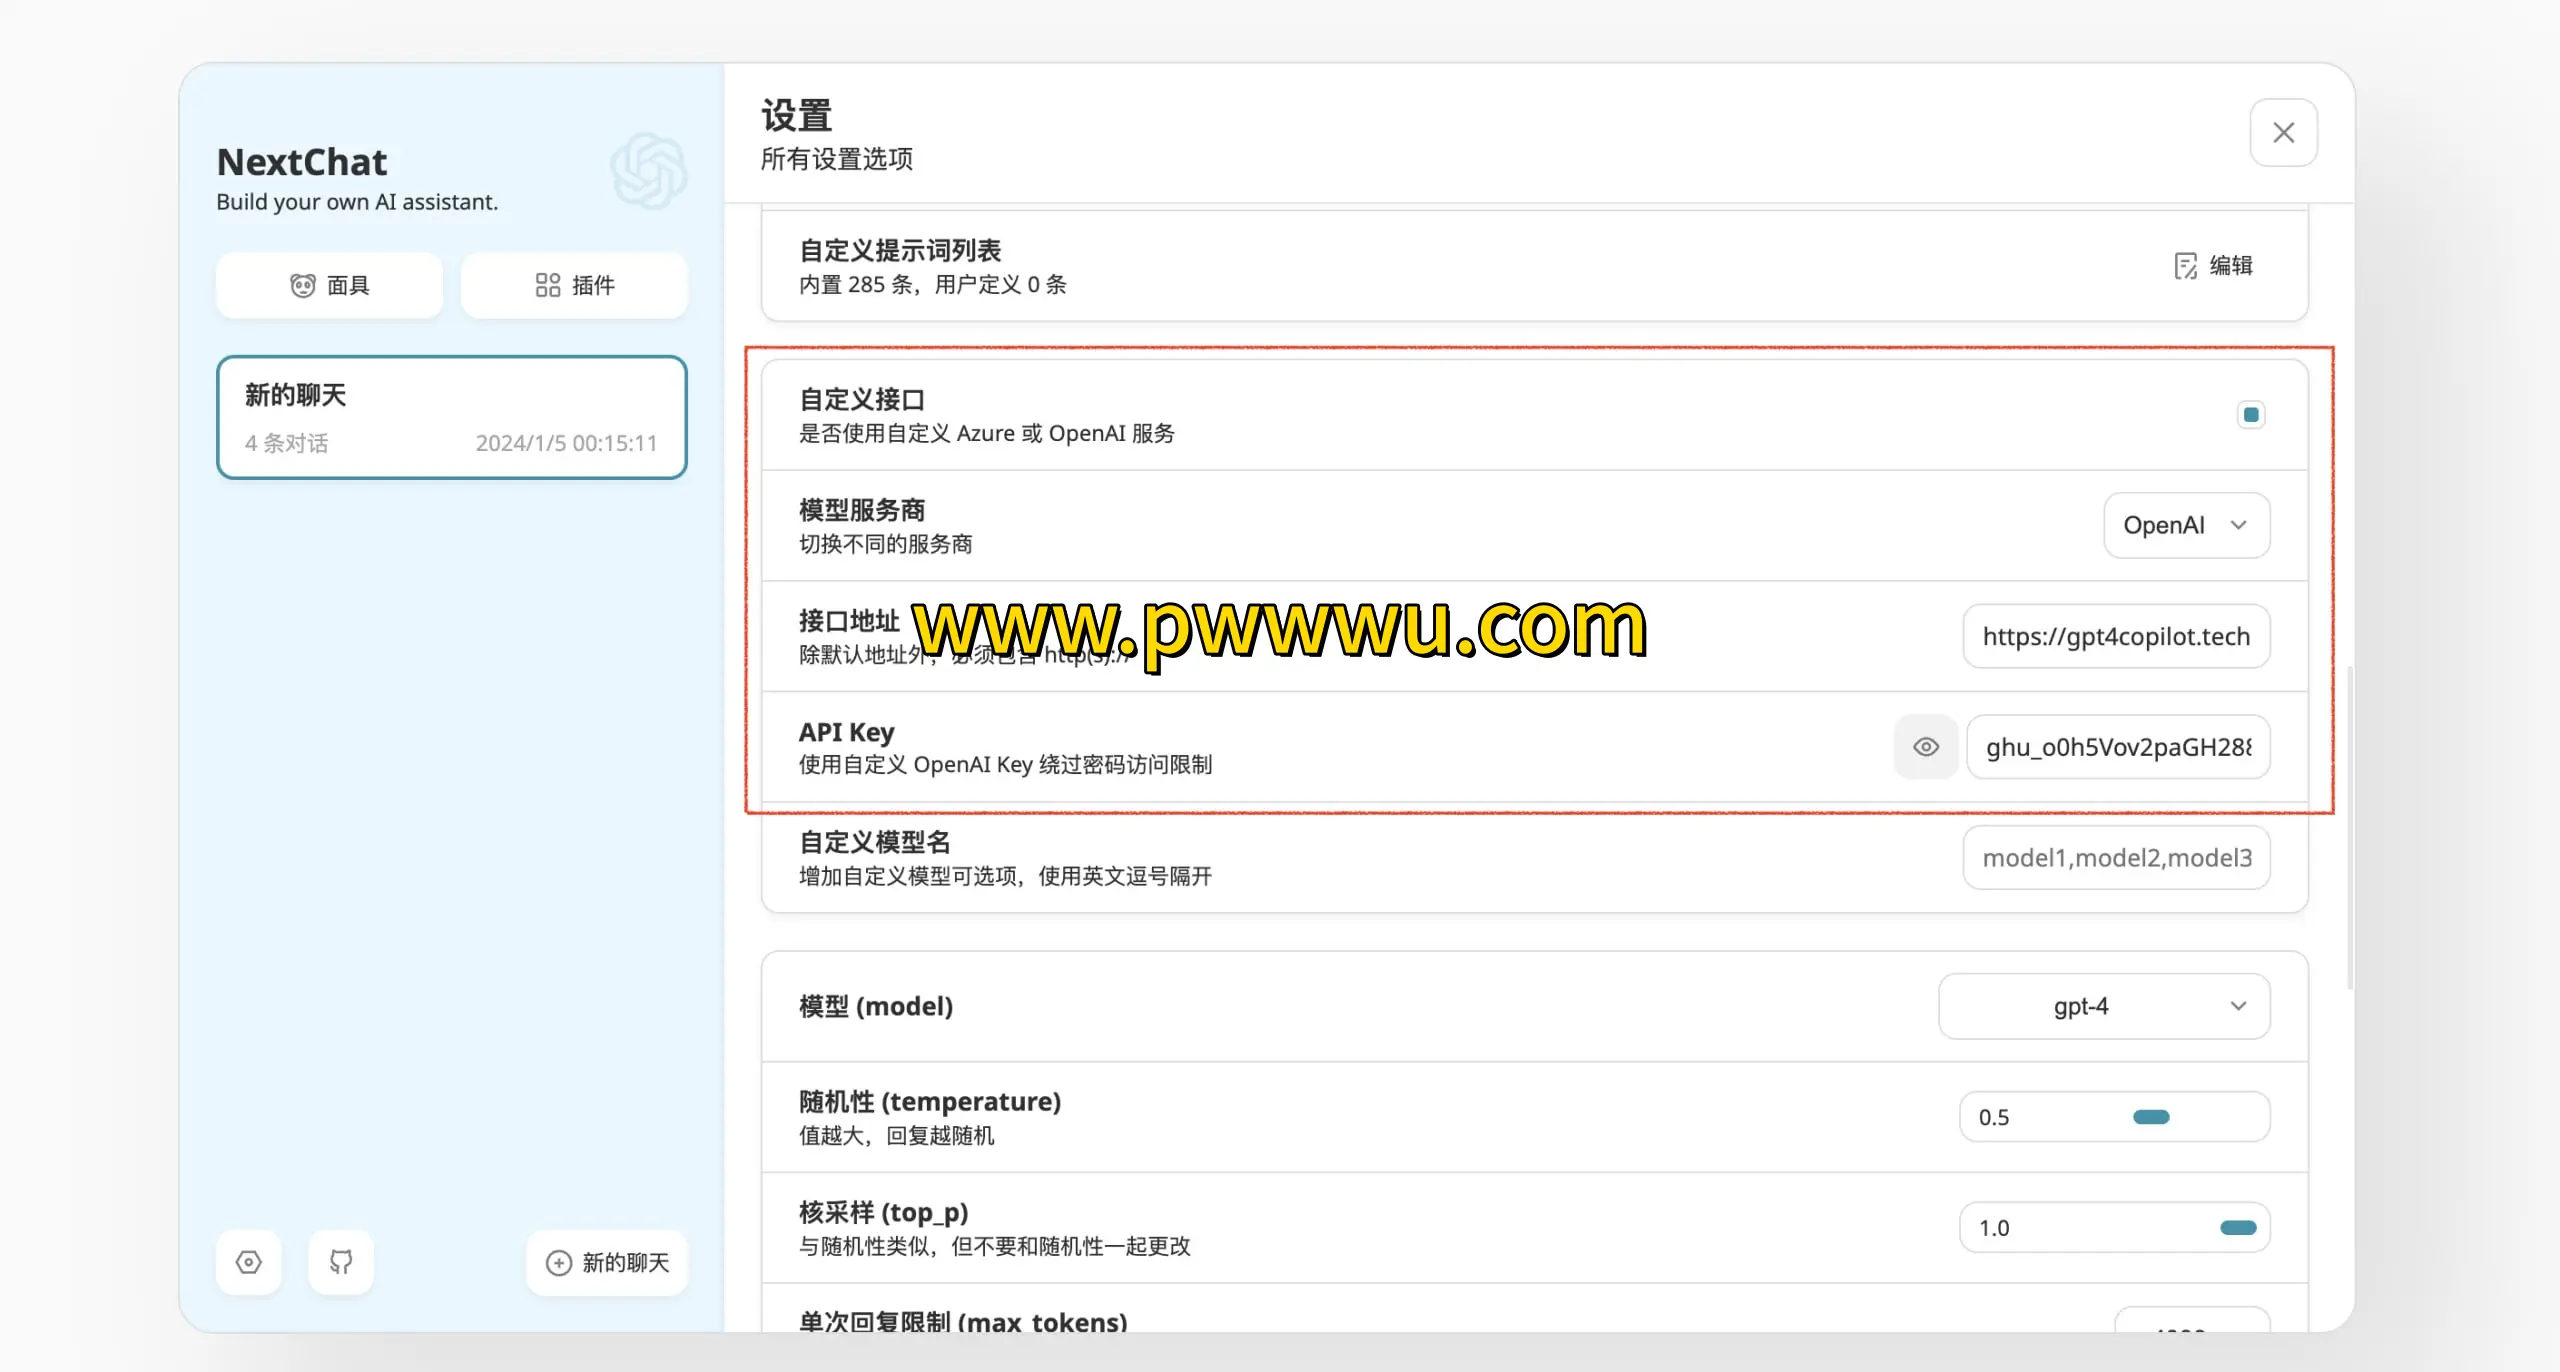Viewport: 2560px width, 1372px height.
Task: Click the custom model names field
Action: [2116, 858]
